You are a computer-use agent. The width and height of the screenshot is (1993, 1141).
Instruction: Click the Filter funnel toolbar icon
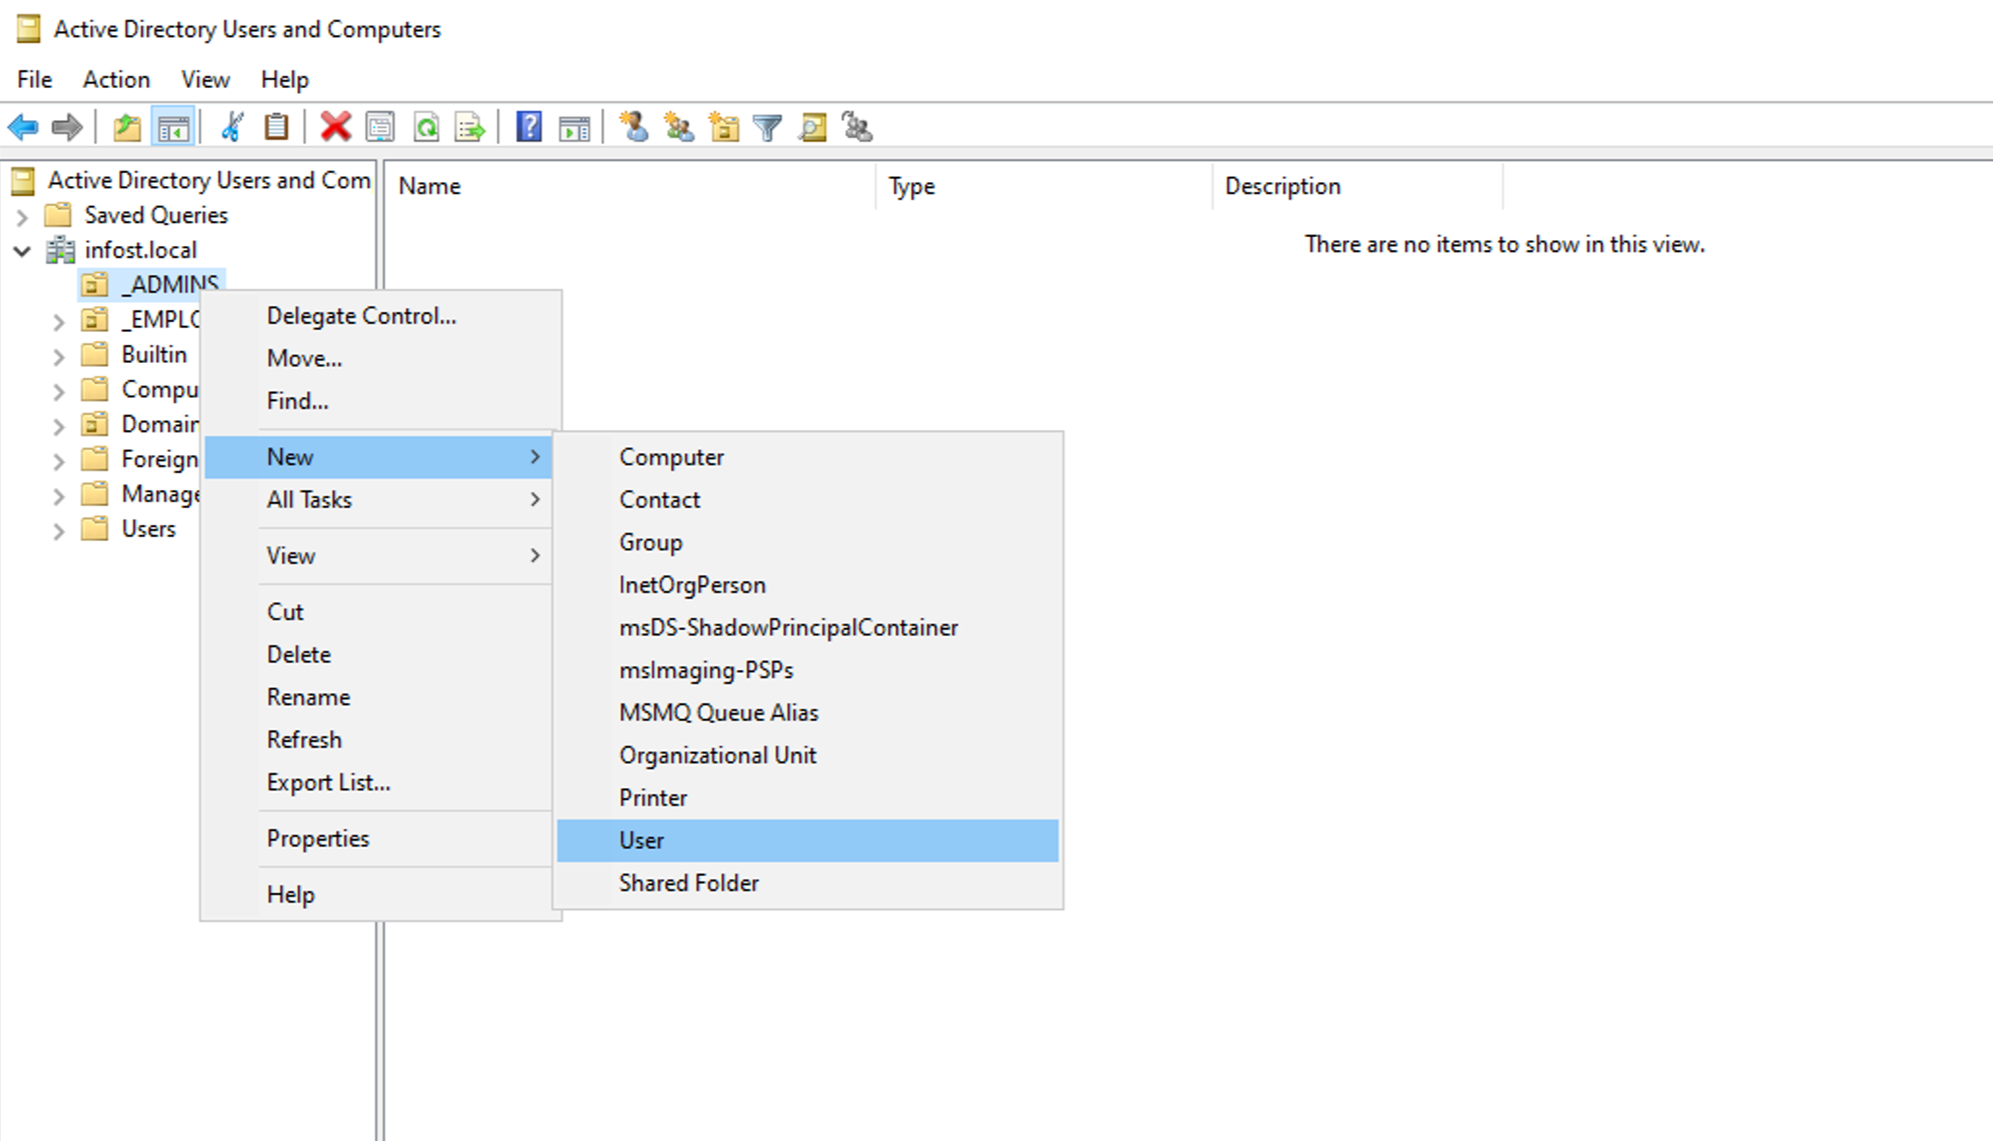768,127
